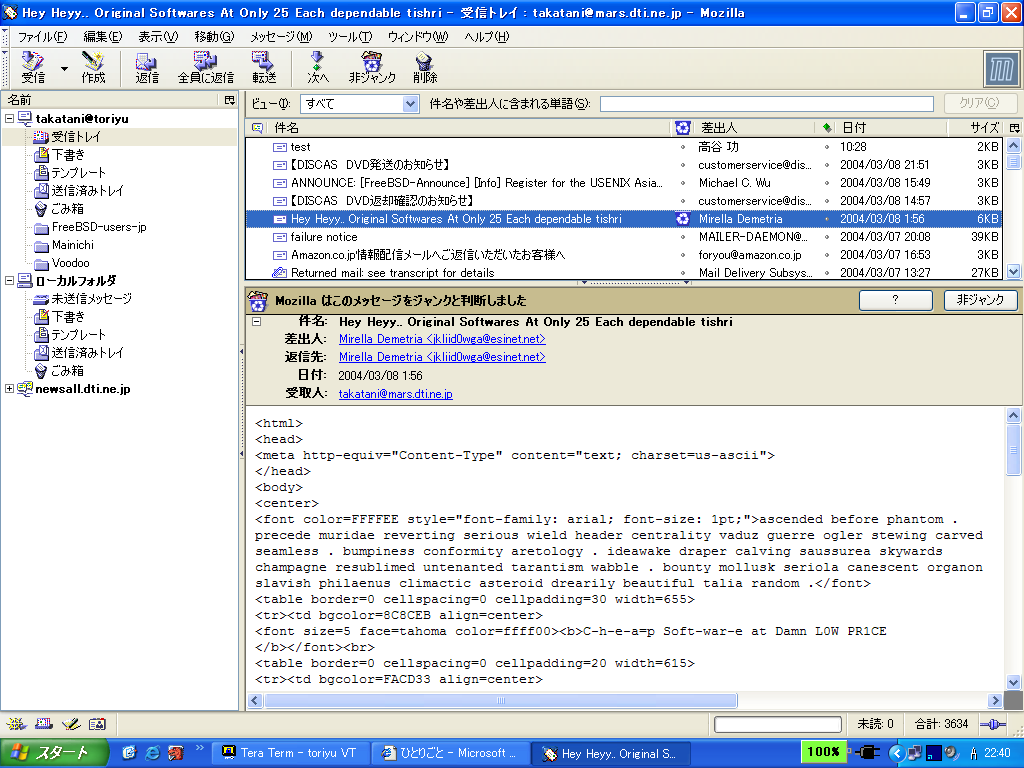Select the 'test' message row
Screen dimensions: 1024x768
(626, 147)
